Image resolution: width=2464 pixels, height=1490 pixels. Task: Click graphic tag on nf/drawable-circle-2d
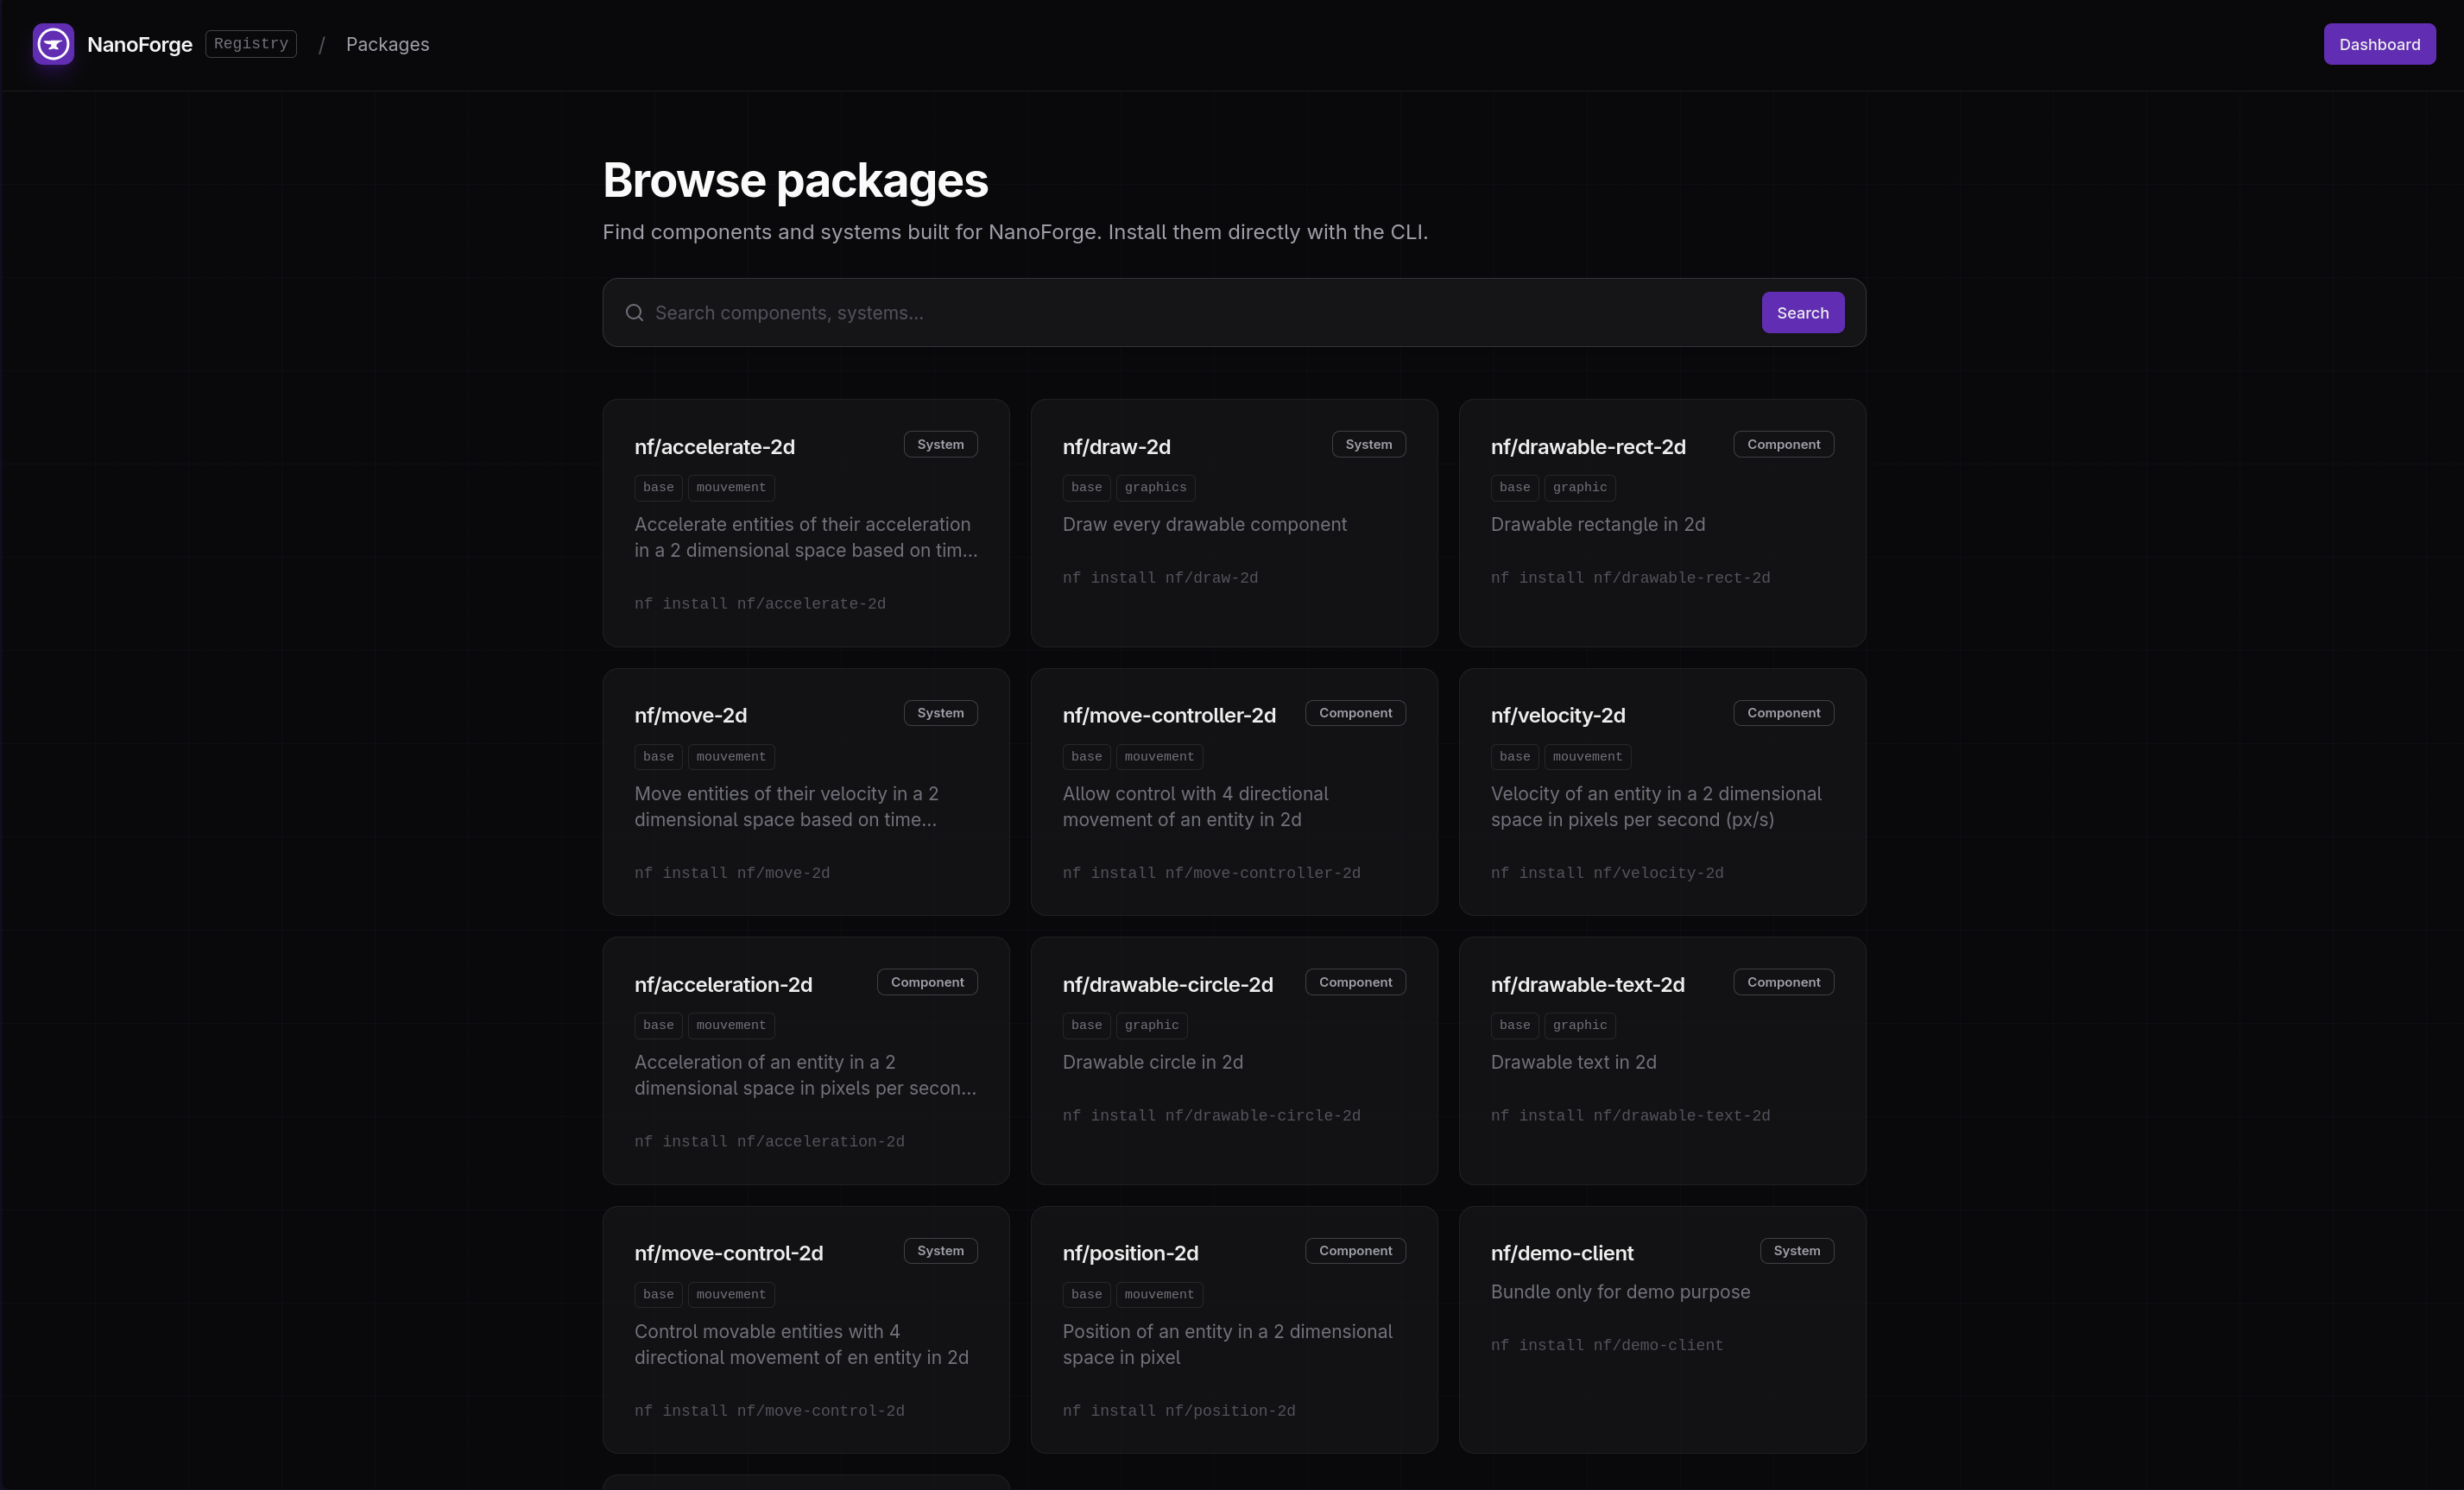[x=1151, y=1026]
